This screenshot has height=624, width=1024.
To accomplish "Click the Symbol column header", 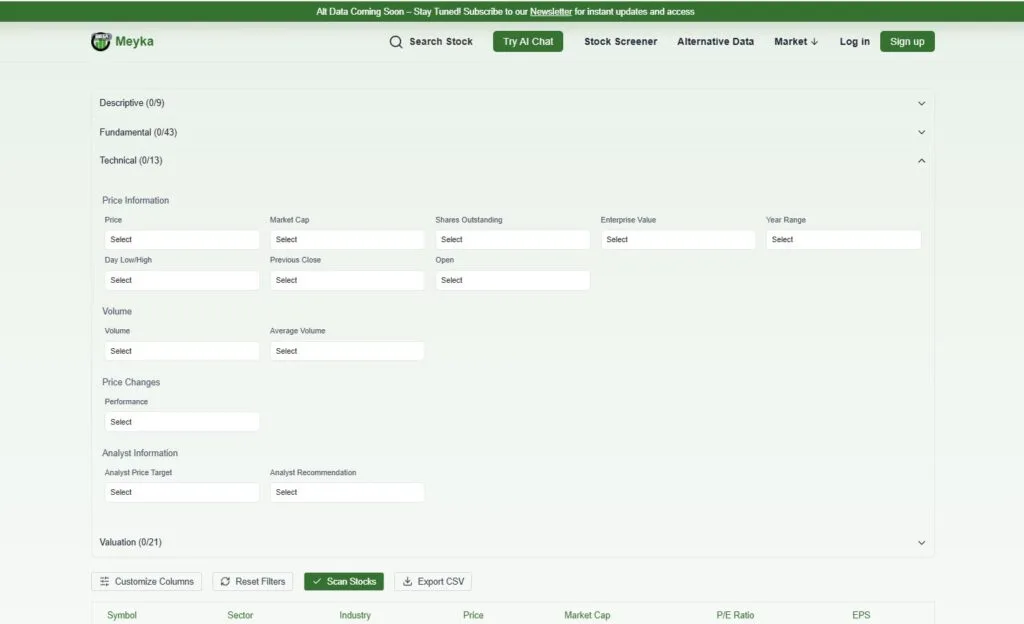I will (122, 615).
